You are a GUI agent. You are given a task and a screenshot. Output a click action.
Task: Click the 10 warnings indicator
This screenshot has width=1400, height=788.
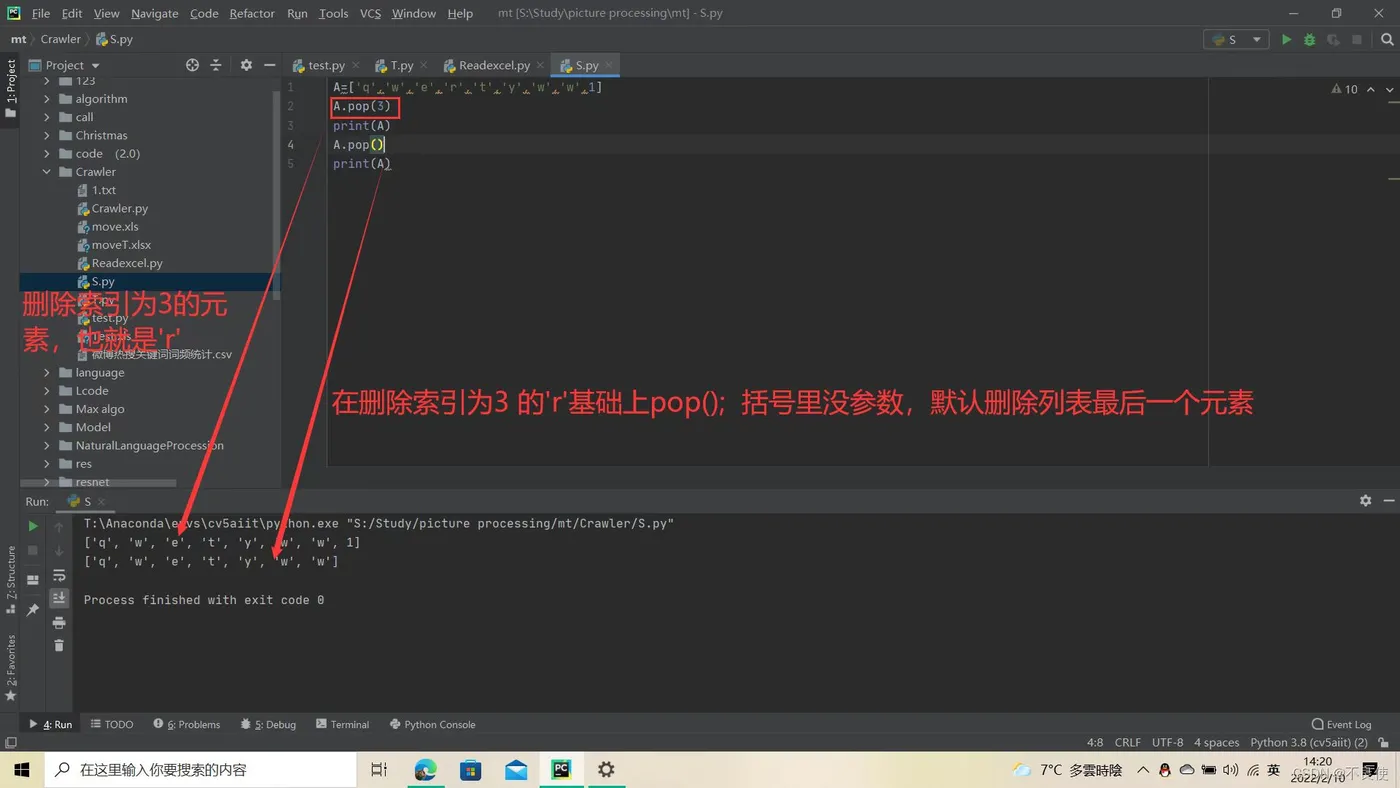(1344, 89)
